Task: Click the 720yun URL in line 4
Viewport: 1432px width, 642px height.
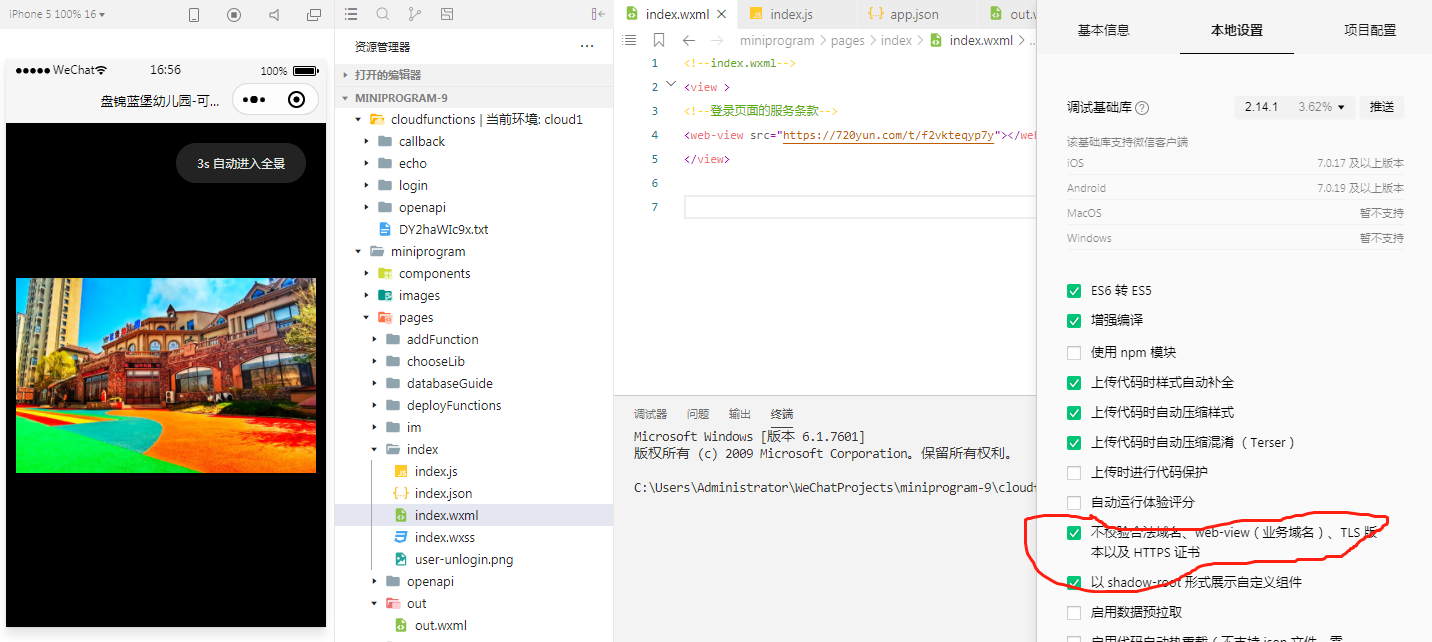Action: (889, 135)
